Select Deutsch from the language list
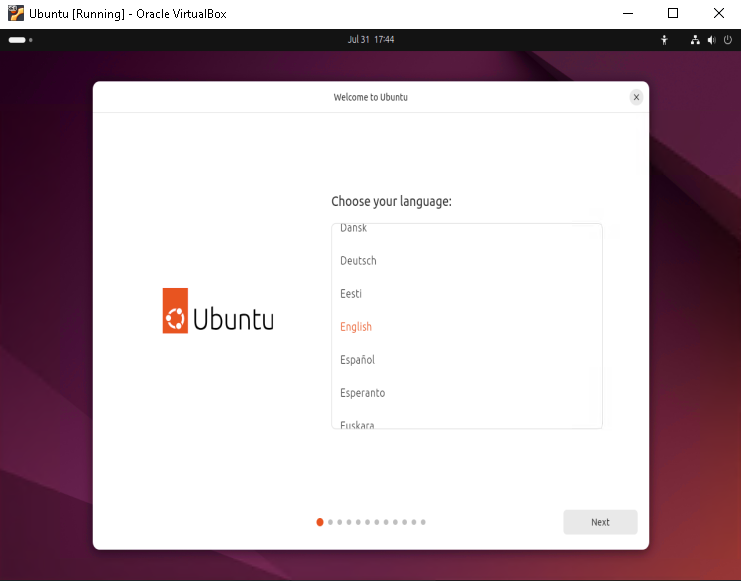 coord(467,260)
